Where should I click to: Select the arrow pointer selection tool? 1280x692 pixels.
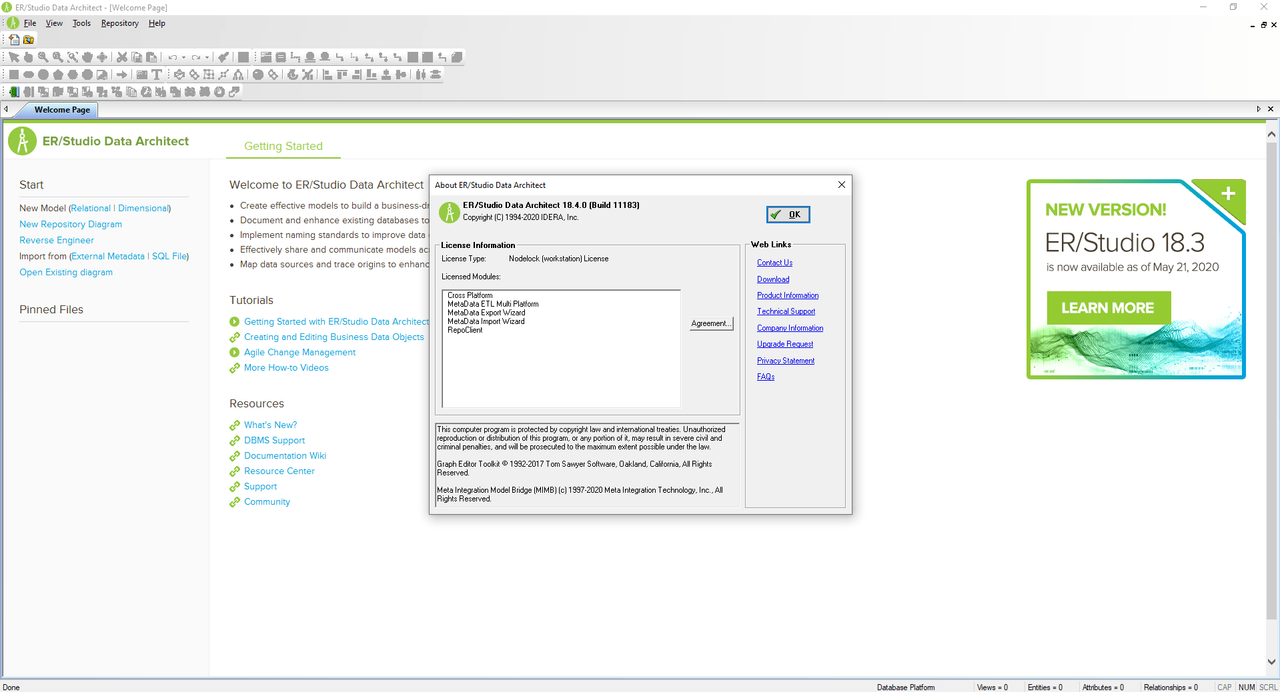14,57
